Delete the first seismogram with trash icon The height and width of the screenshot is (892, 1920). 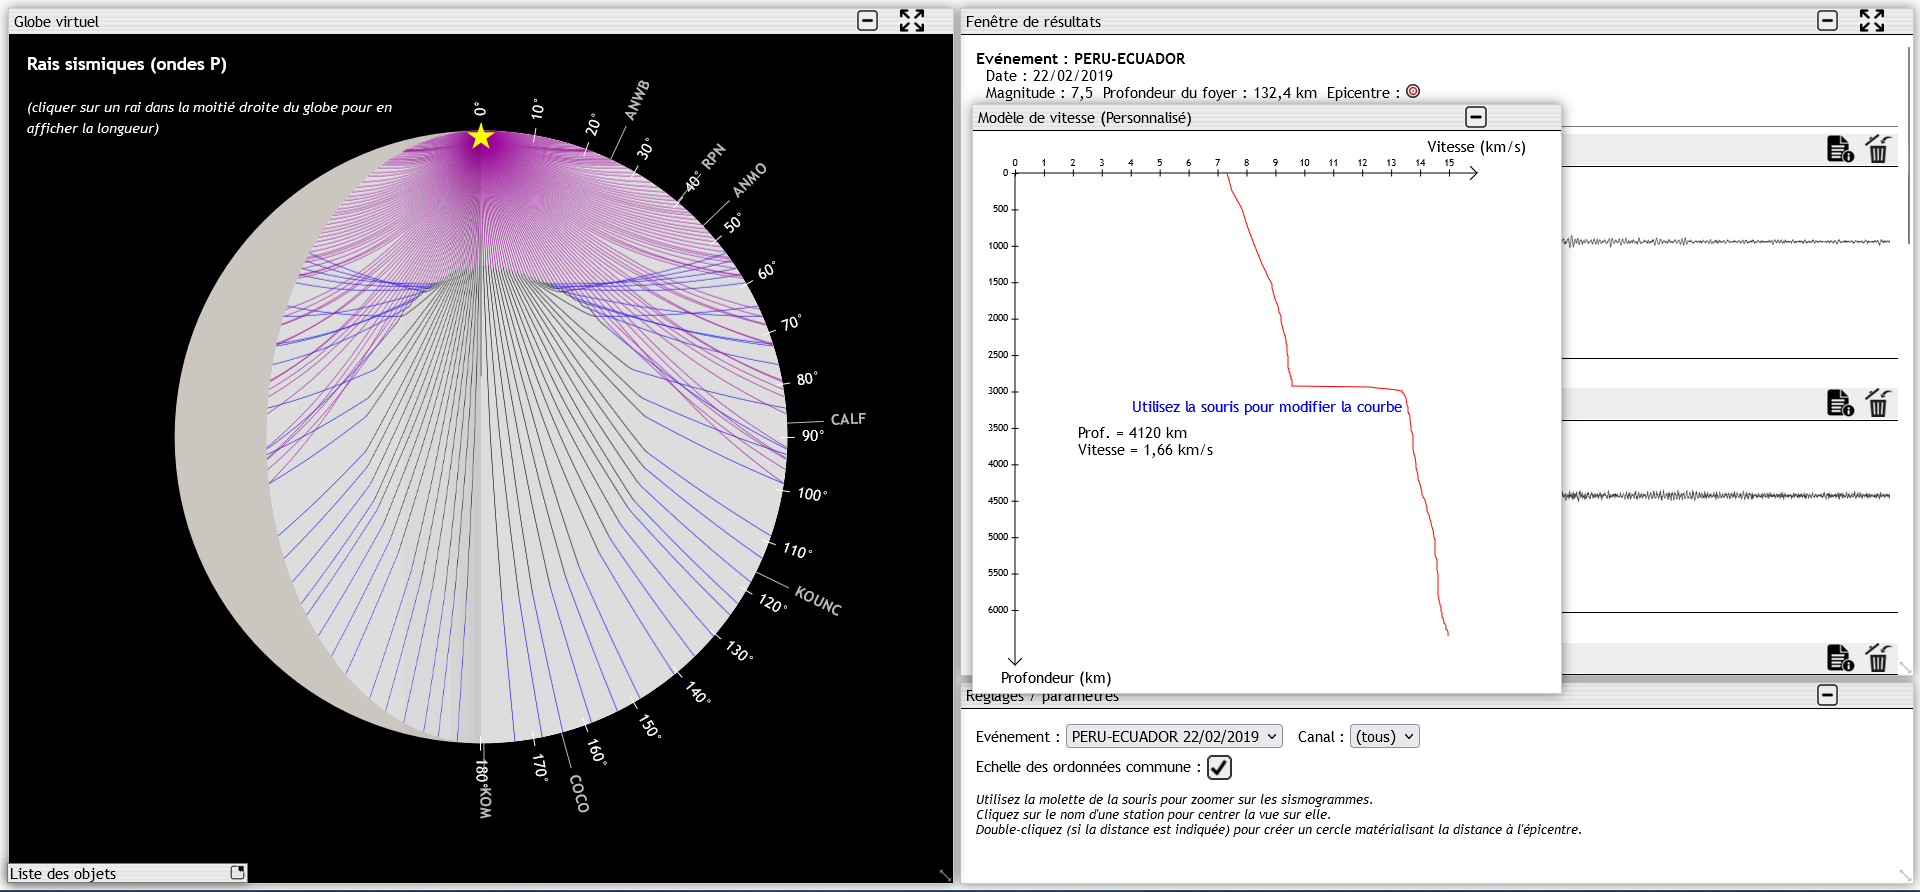click(1878, 149)
